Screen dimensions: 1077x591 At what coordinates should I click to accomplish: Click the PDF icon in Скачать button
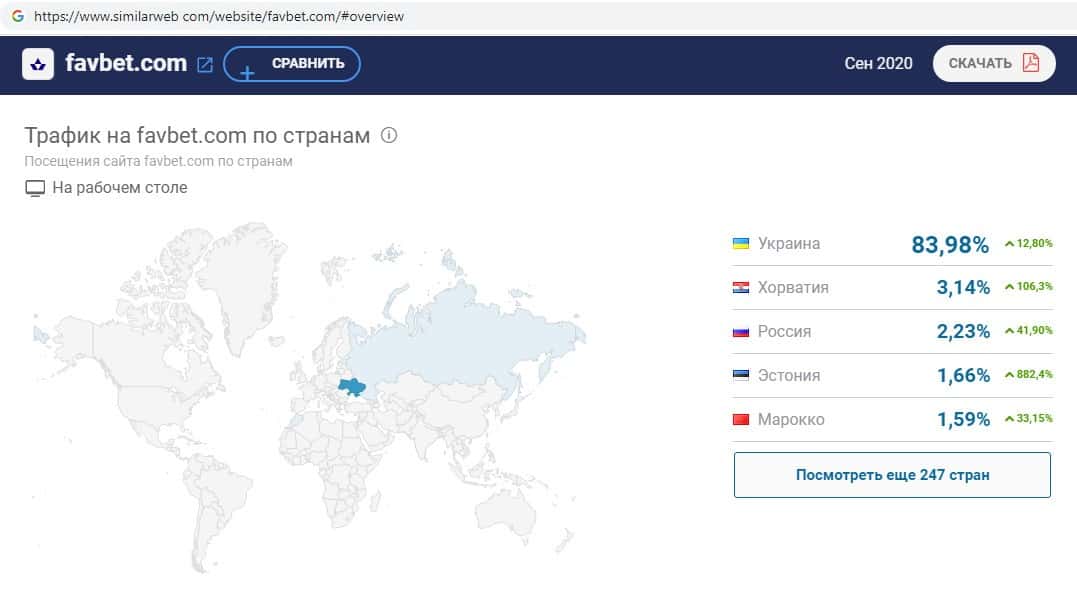tap(1030, 63)
